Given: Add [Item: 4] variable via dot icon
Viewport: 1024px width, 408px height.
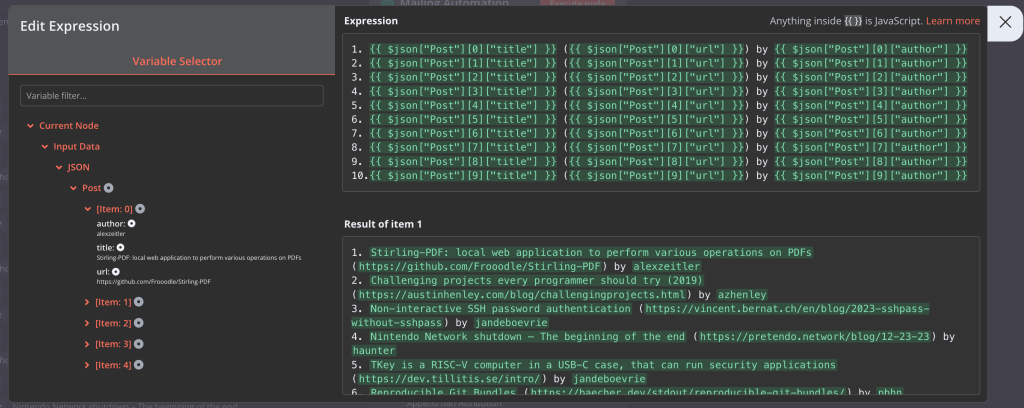Looking at the screenshot, I should coord(138,365).
